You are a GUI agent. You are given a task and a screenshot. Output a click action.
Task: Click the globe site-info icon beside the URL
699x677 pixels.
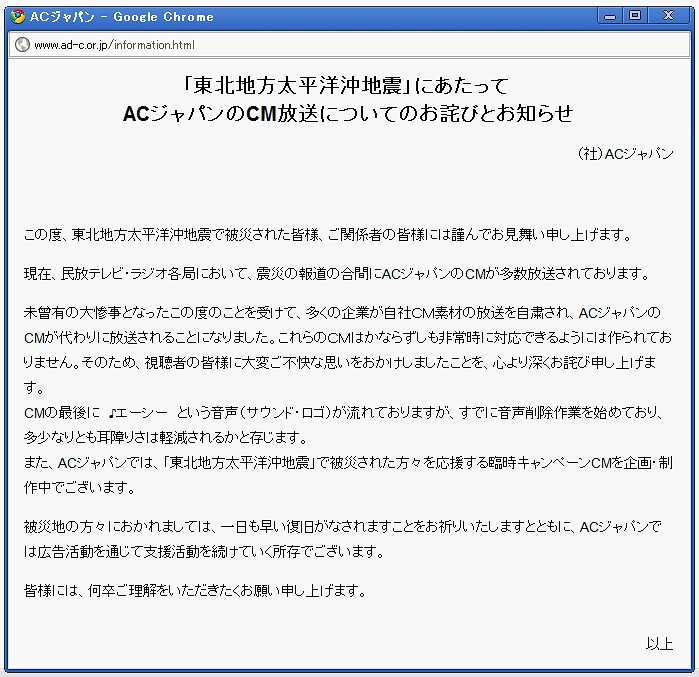(22, 45)
